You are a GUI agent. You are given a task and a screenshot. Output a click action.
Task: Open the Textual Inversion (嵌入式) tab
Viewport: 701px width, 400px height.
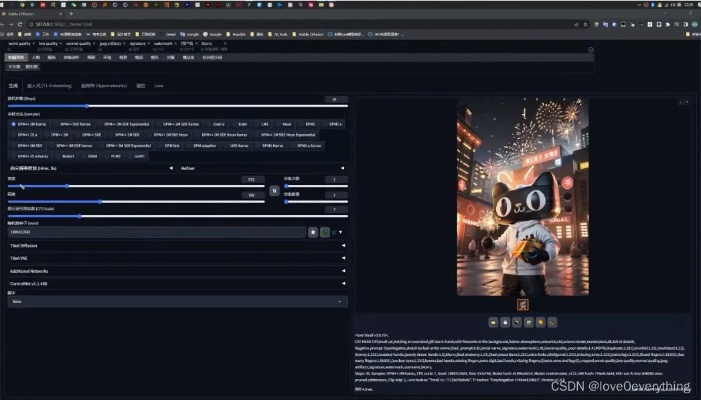[49, 86]
